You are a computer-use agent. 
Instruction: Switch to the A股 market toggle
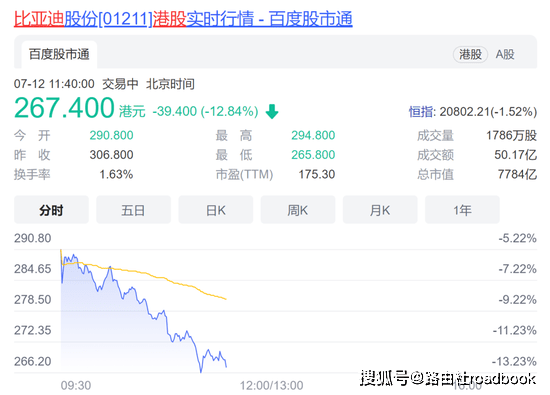[x=505, y=54]
